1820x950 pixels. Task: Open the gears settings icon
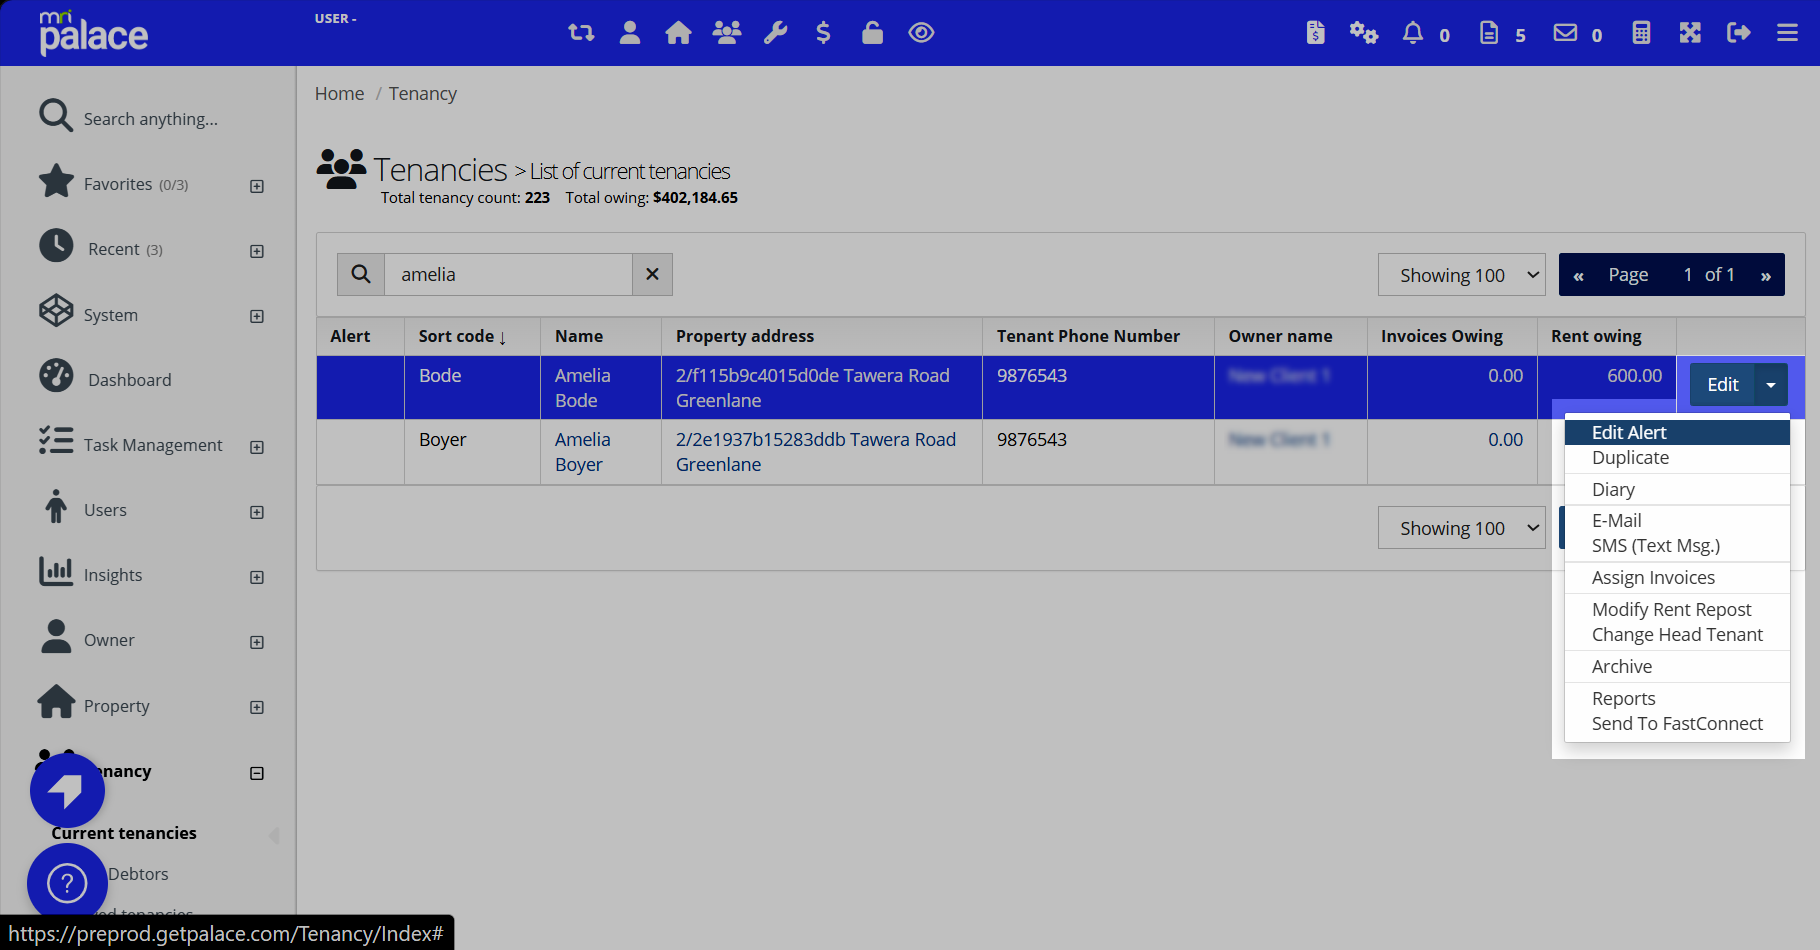1364,33
